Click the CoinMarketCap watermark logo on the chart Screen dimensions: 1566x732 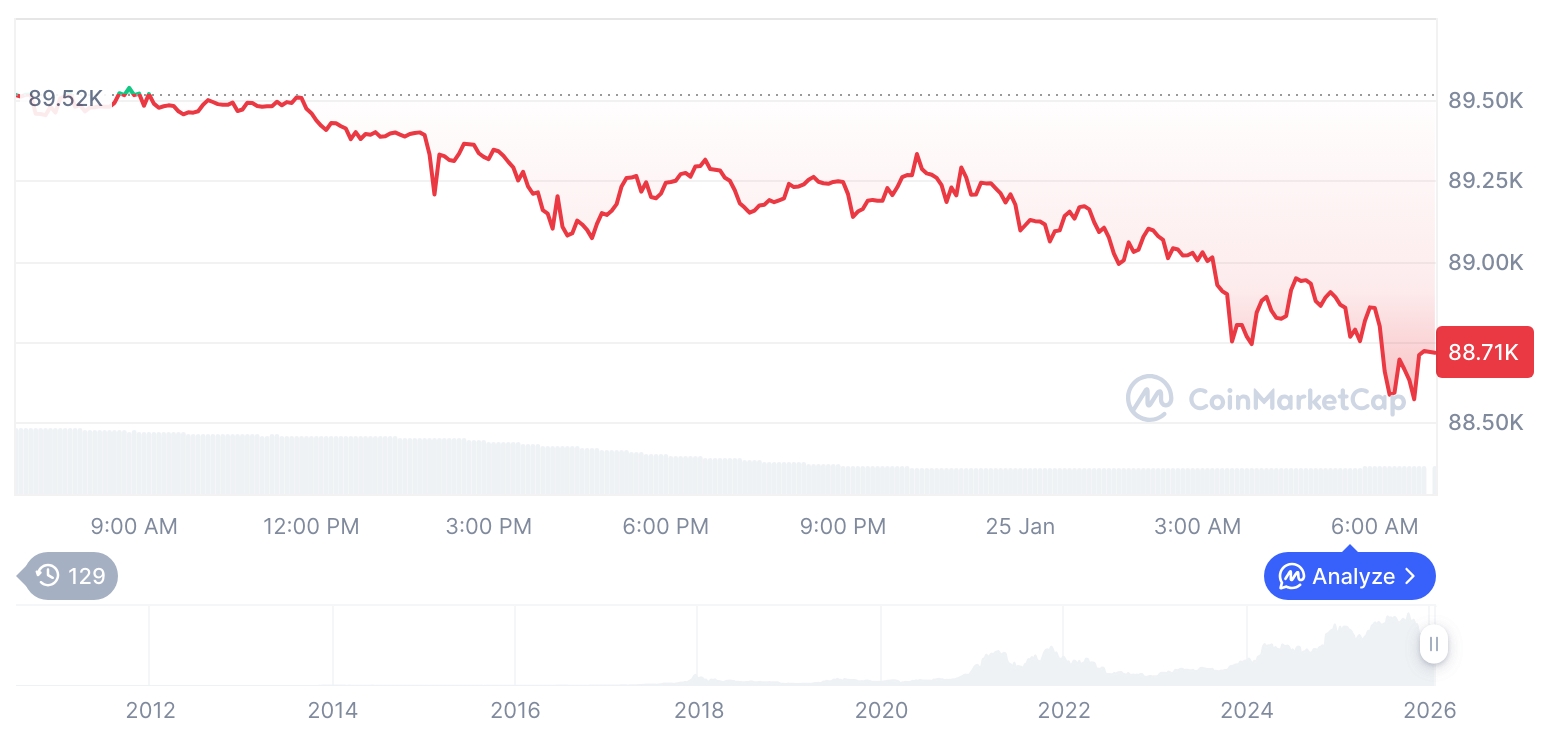1149,398
